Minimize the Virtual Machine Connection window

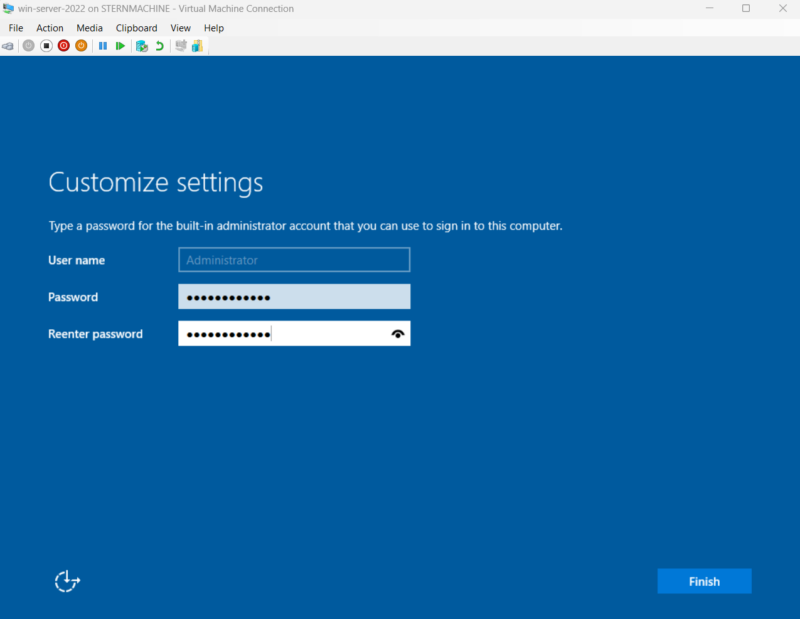click(709, 8)
